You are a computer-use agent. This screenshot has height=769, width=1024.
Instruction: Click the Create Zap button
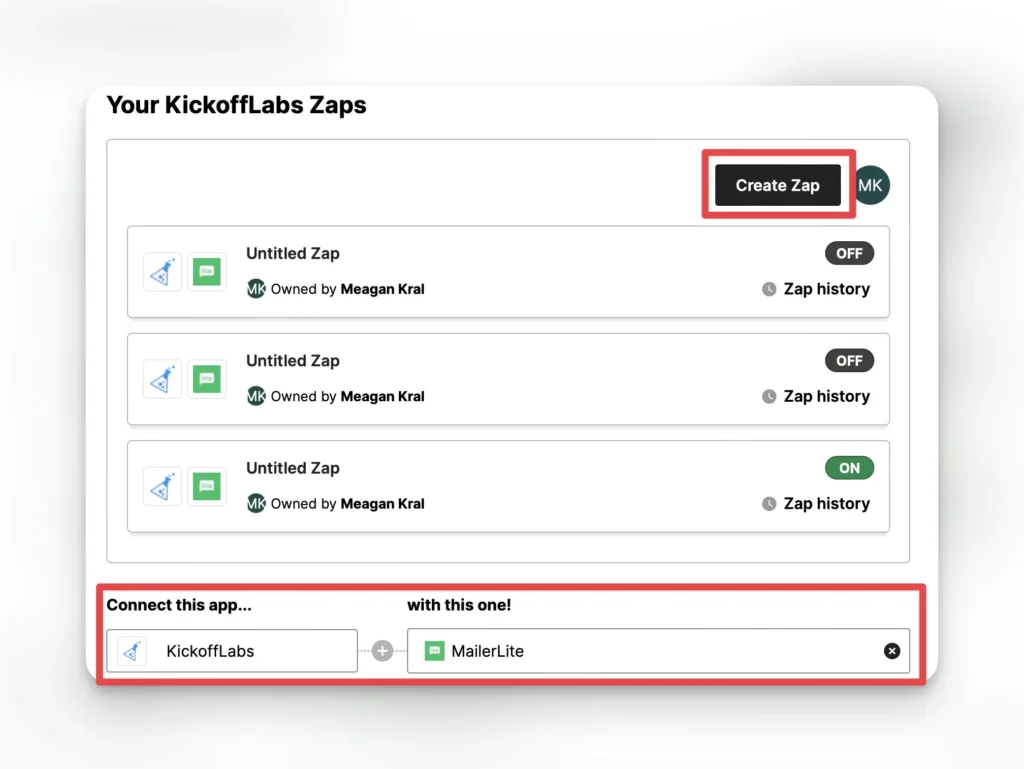pyautogui.click(x=777, y=185)
